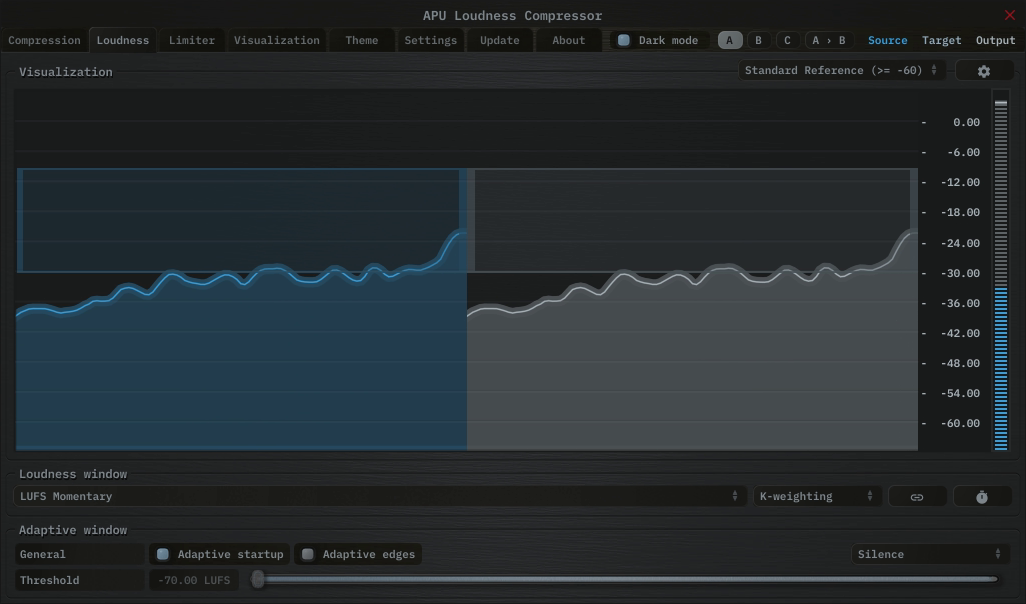Switch to the Compression tab
This screenshot has width=1026, height=604.
[44, 41]
